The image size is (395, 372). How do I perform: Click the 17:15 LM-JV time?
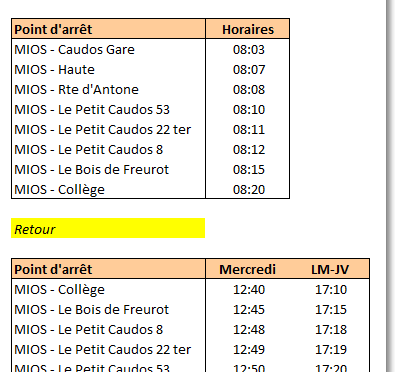[x=331, y=309]
